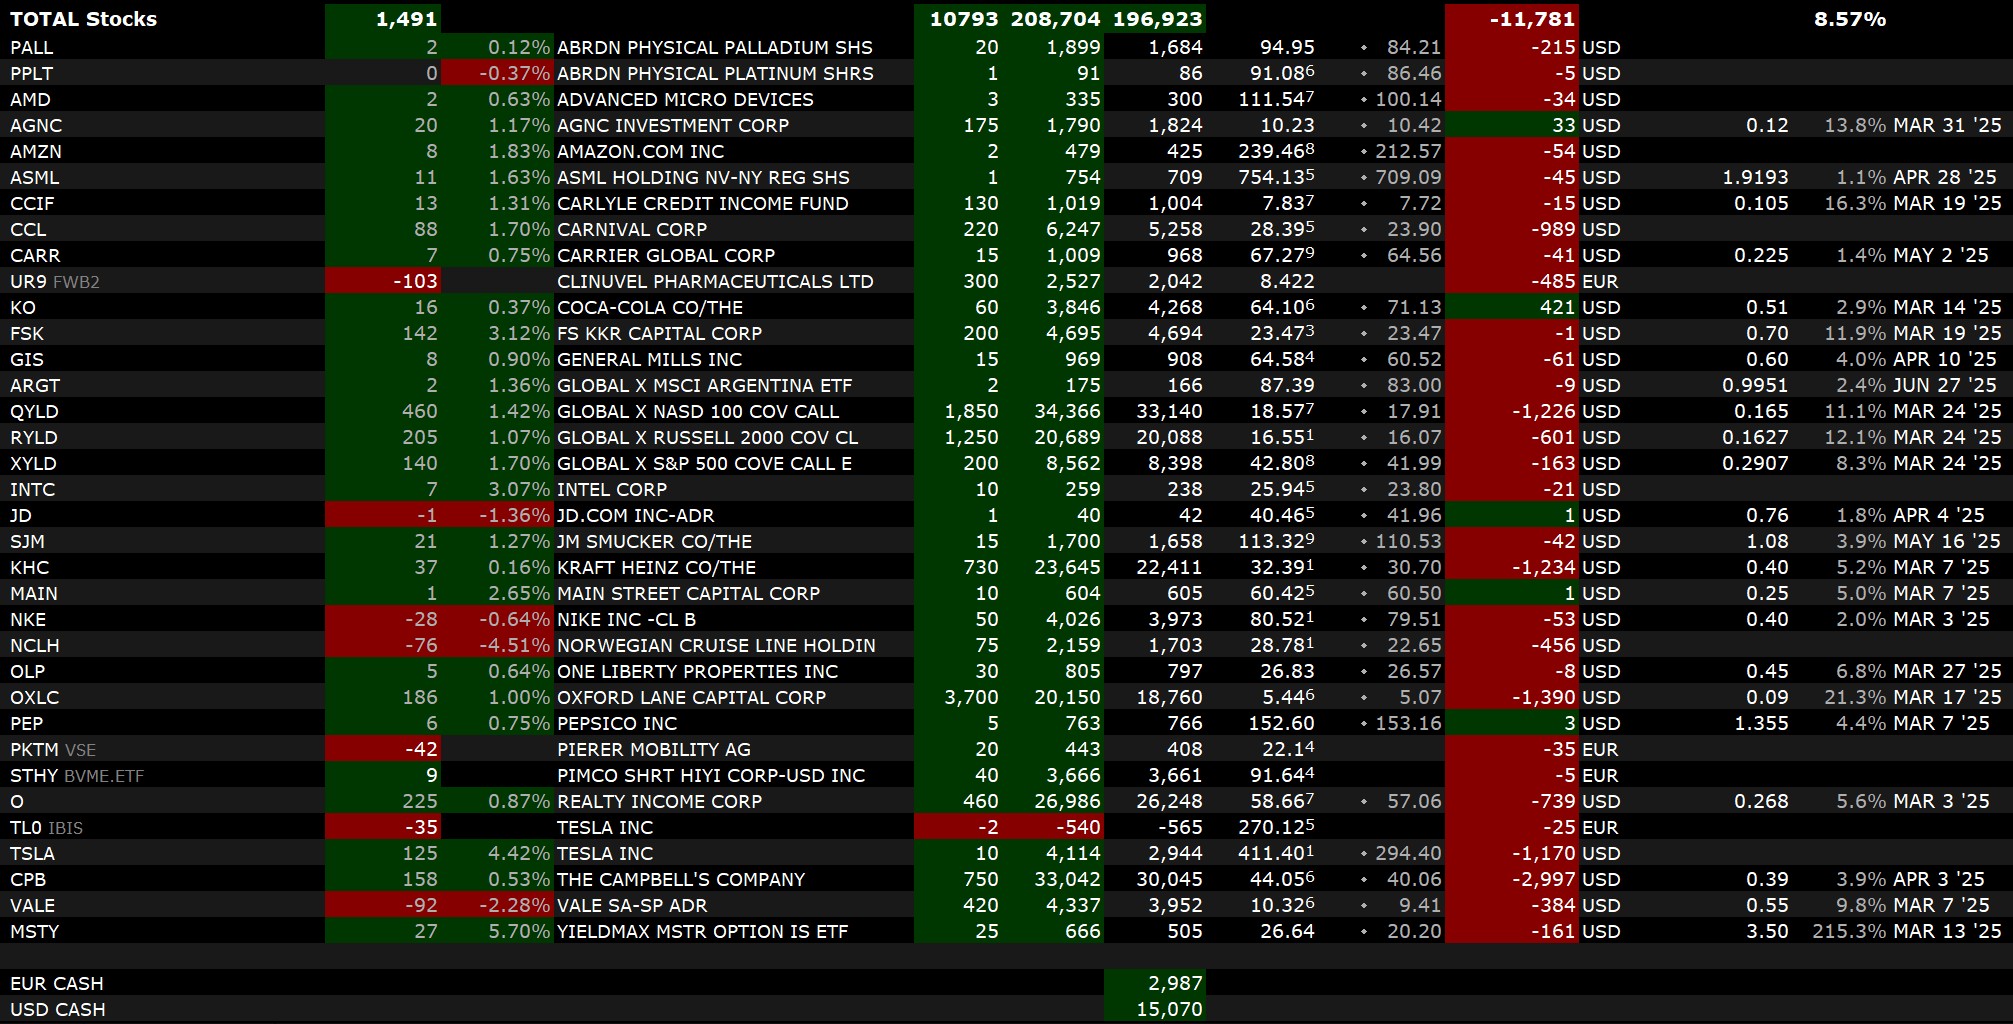Click OXLC dividend date MAR 17 '25
This screenshot has height=1024, width=2013.
click(x=1947, y=697)
